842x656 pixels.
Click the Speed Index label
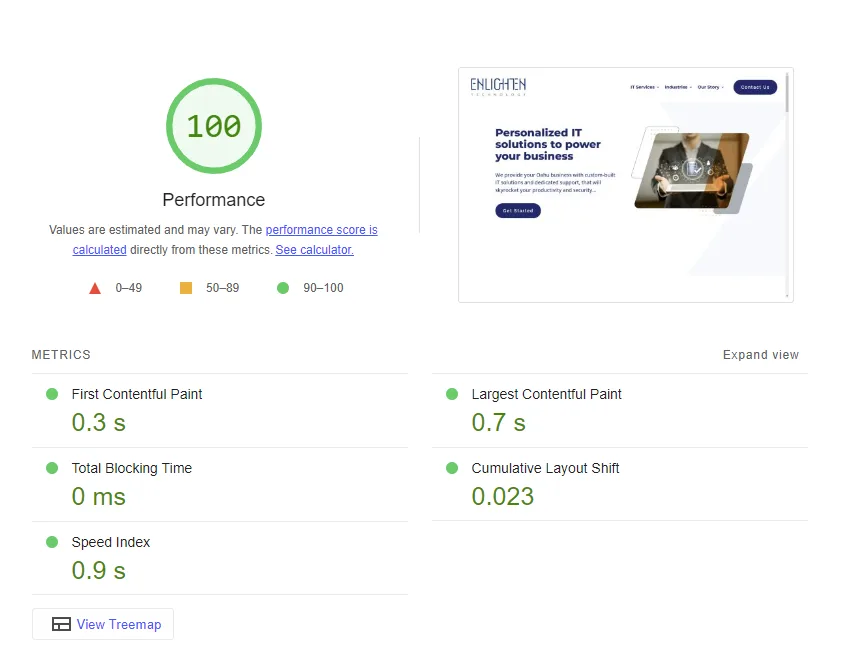(x=111, y=542)
